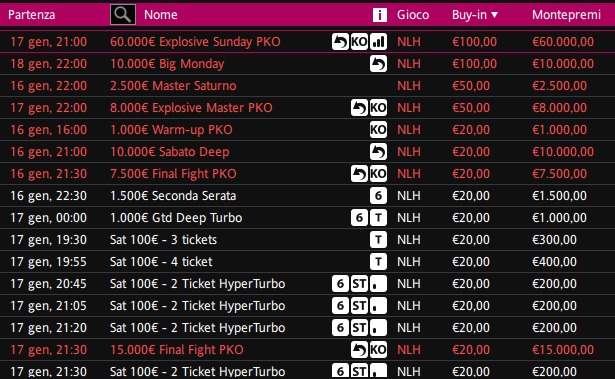Select 60.000€ Explosive Sunday PKO tournament
The width and height of the screenshot is (615, 379).
[195, 42]
